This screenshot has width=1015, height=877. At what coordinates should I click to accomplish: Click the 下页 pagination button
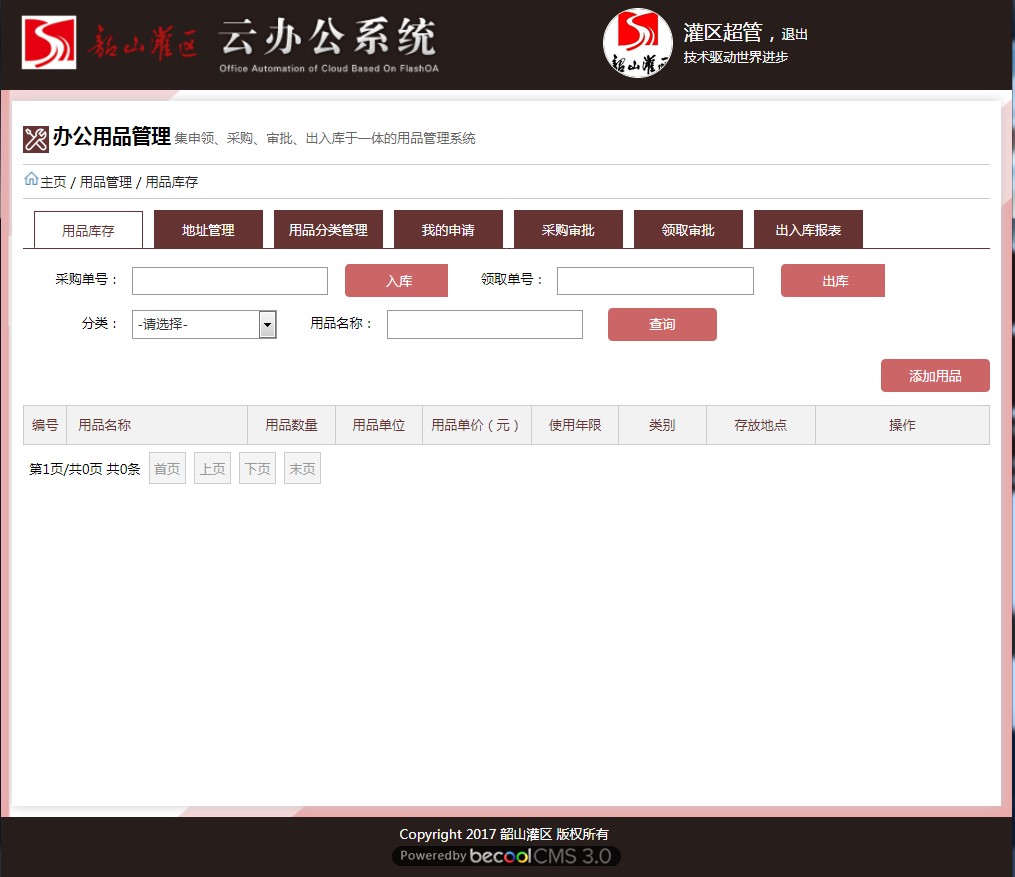(x=257, y=468)
